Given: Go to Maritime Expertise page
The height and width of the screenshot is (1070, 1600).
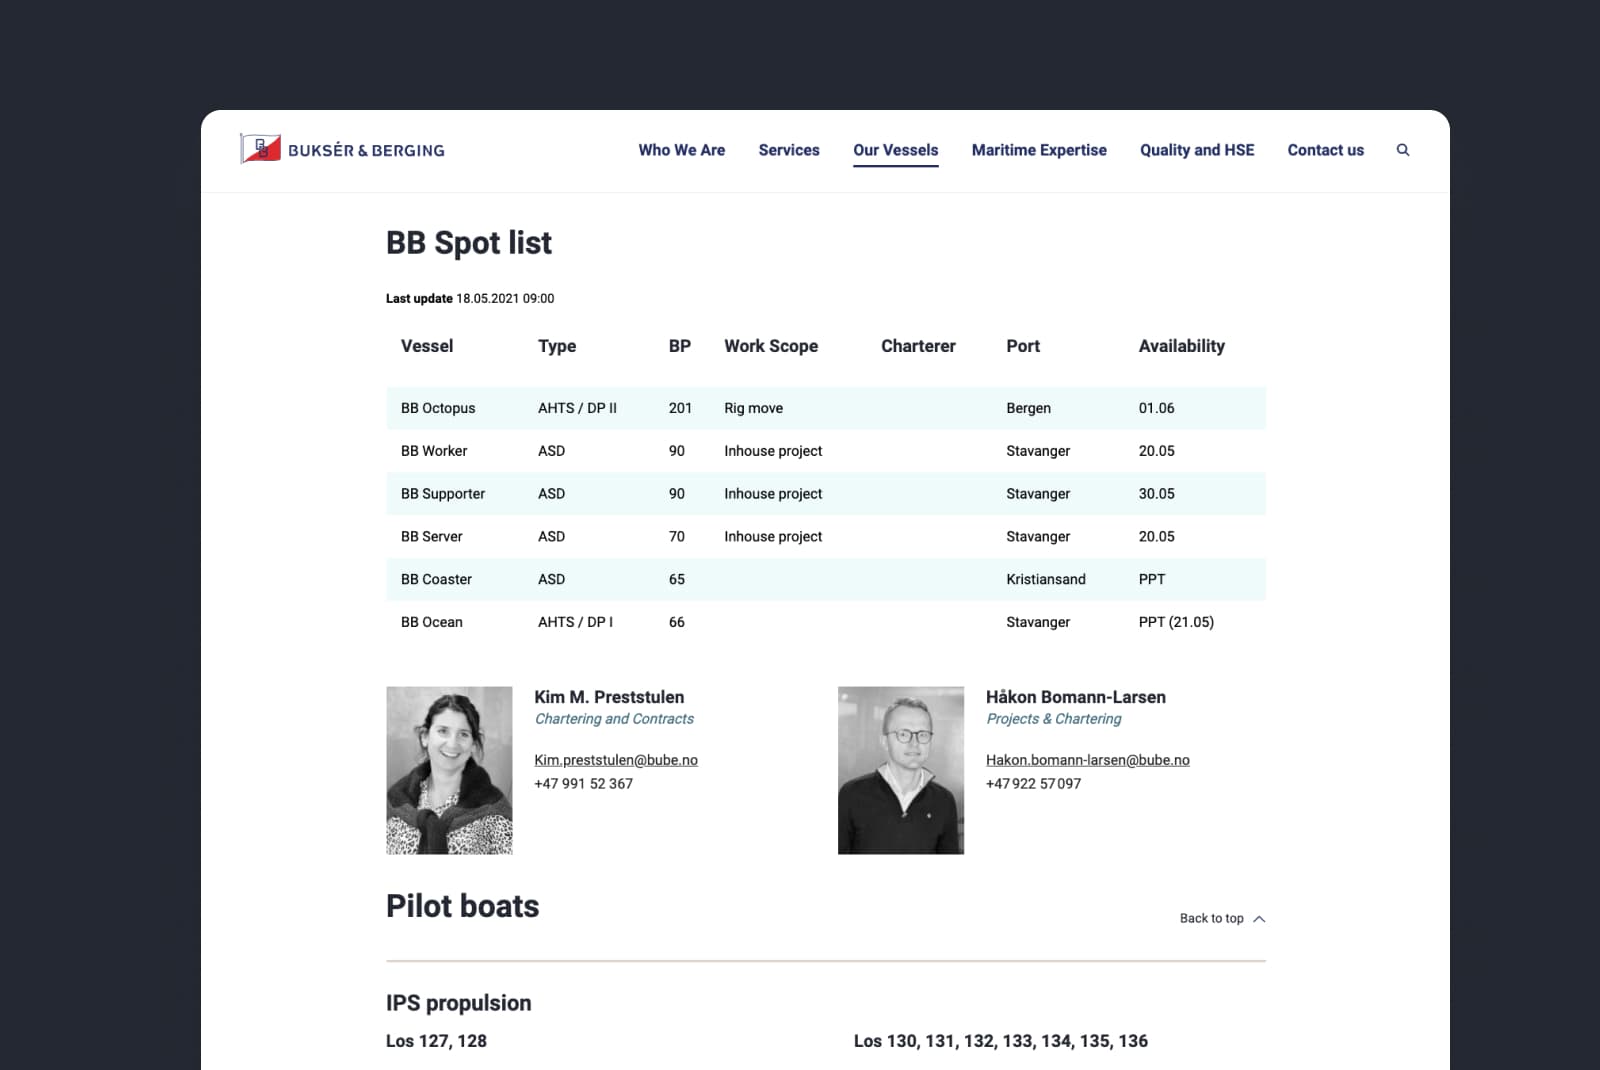Looking at the screenshot, I should click(x=1038, y=150).
